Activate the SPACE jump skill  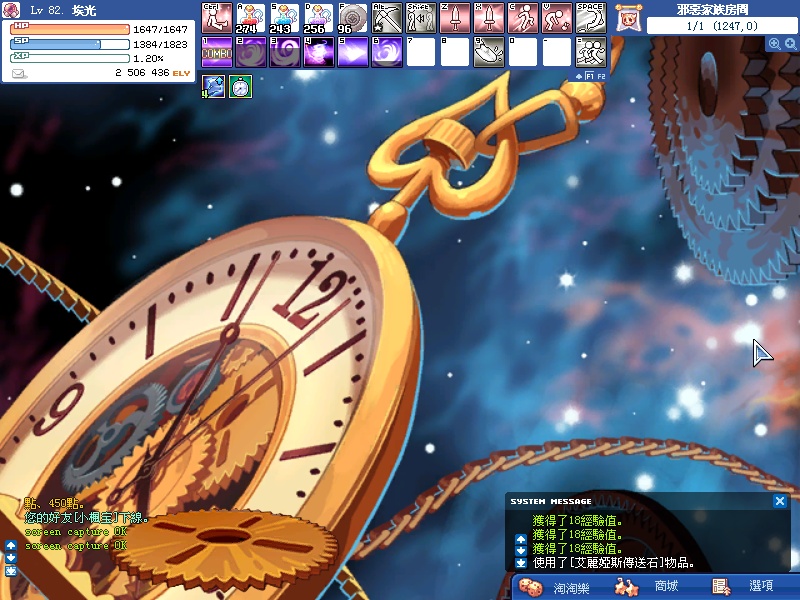[591, 18]
